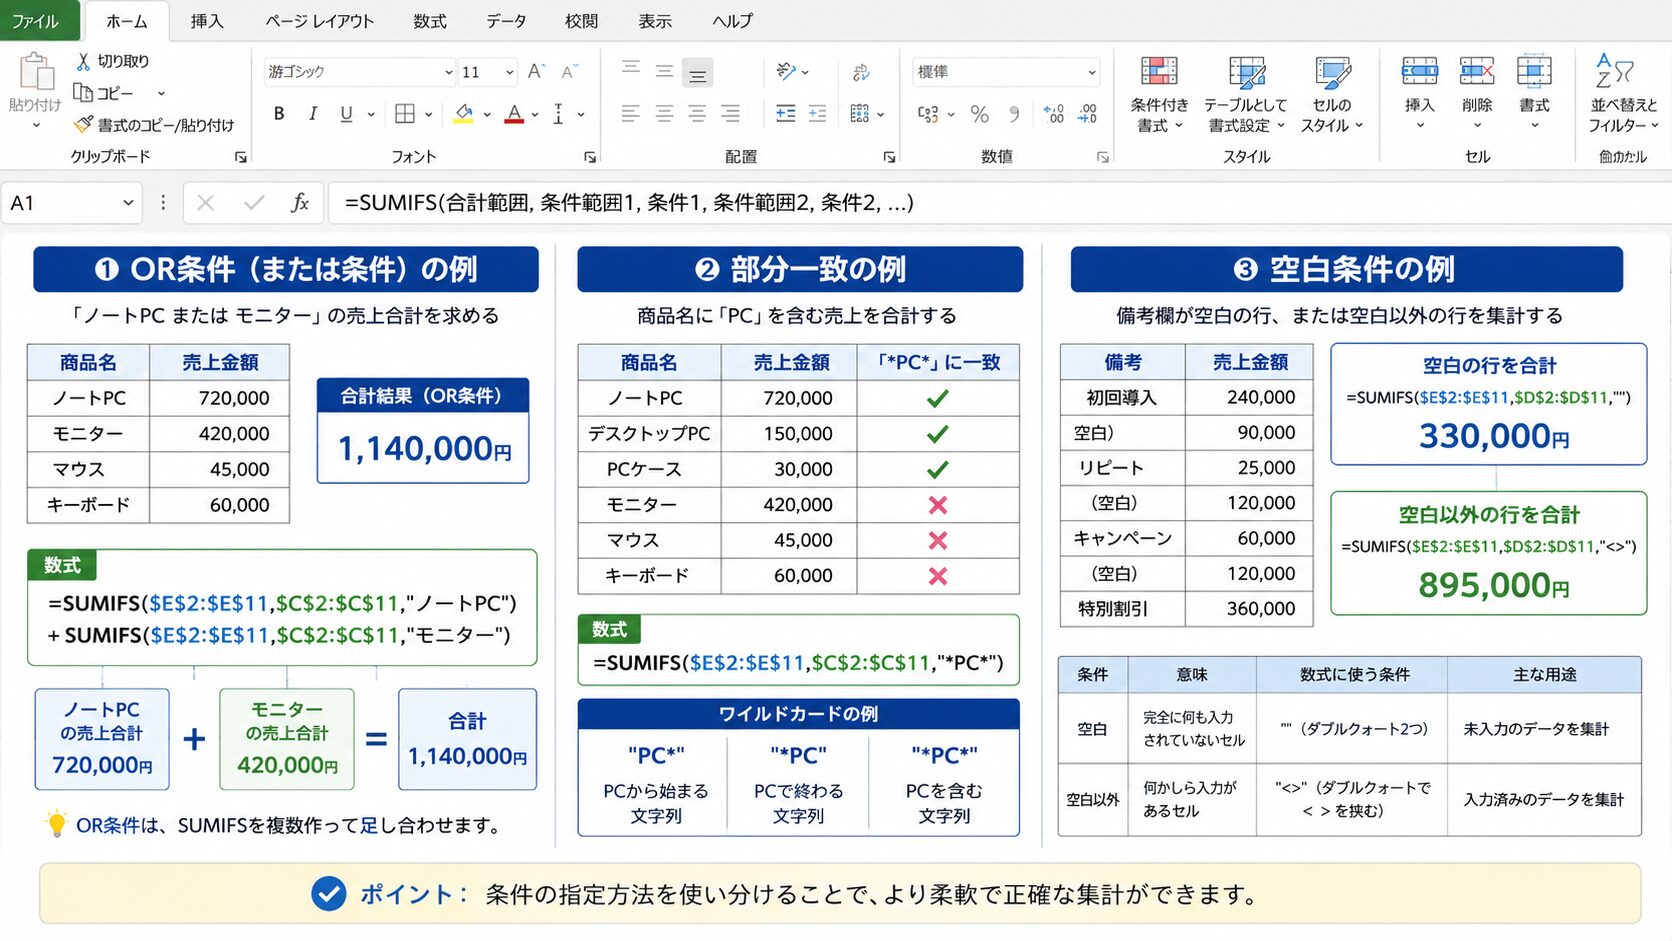Click the wrap text icon
The height and width of the screenshot is (941, 1672).
(860, 71)
